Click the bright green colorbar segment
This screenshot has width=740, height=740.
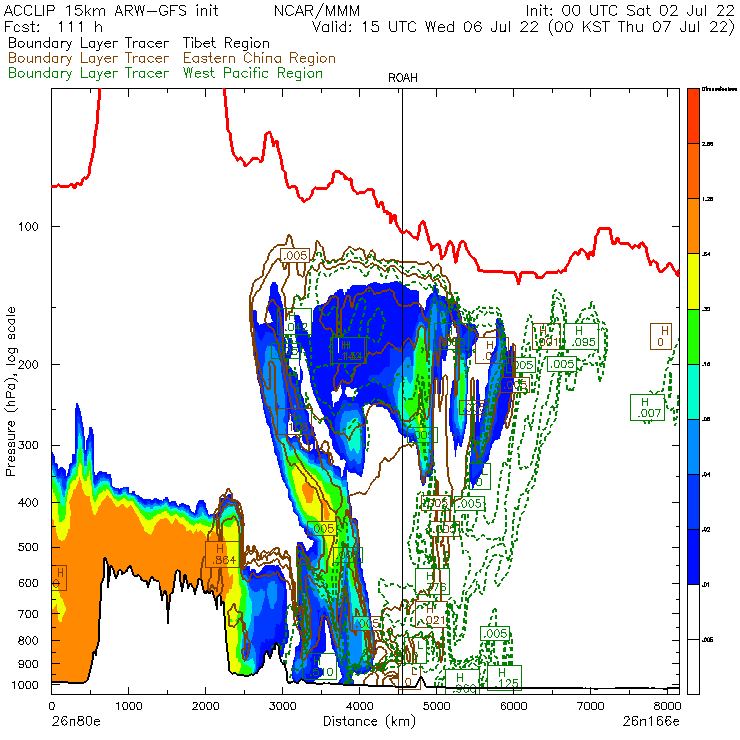pyautogui.click(x=693, y=336)
